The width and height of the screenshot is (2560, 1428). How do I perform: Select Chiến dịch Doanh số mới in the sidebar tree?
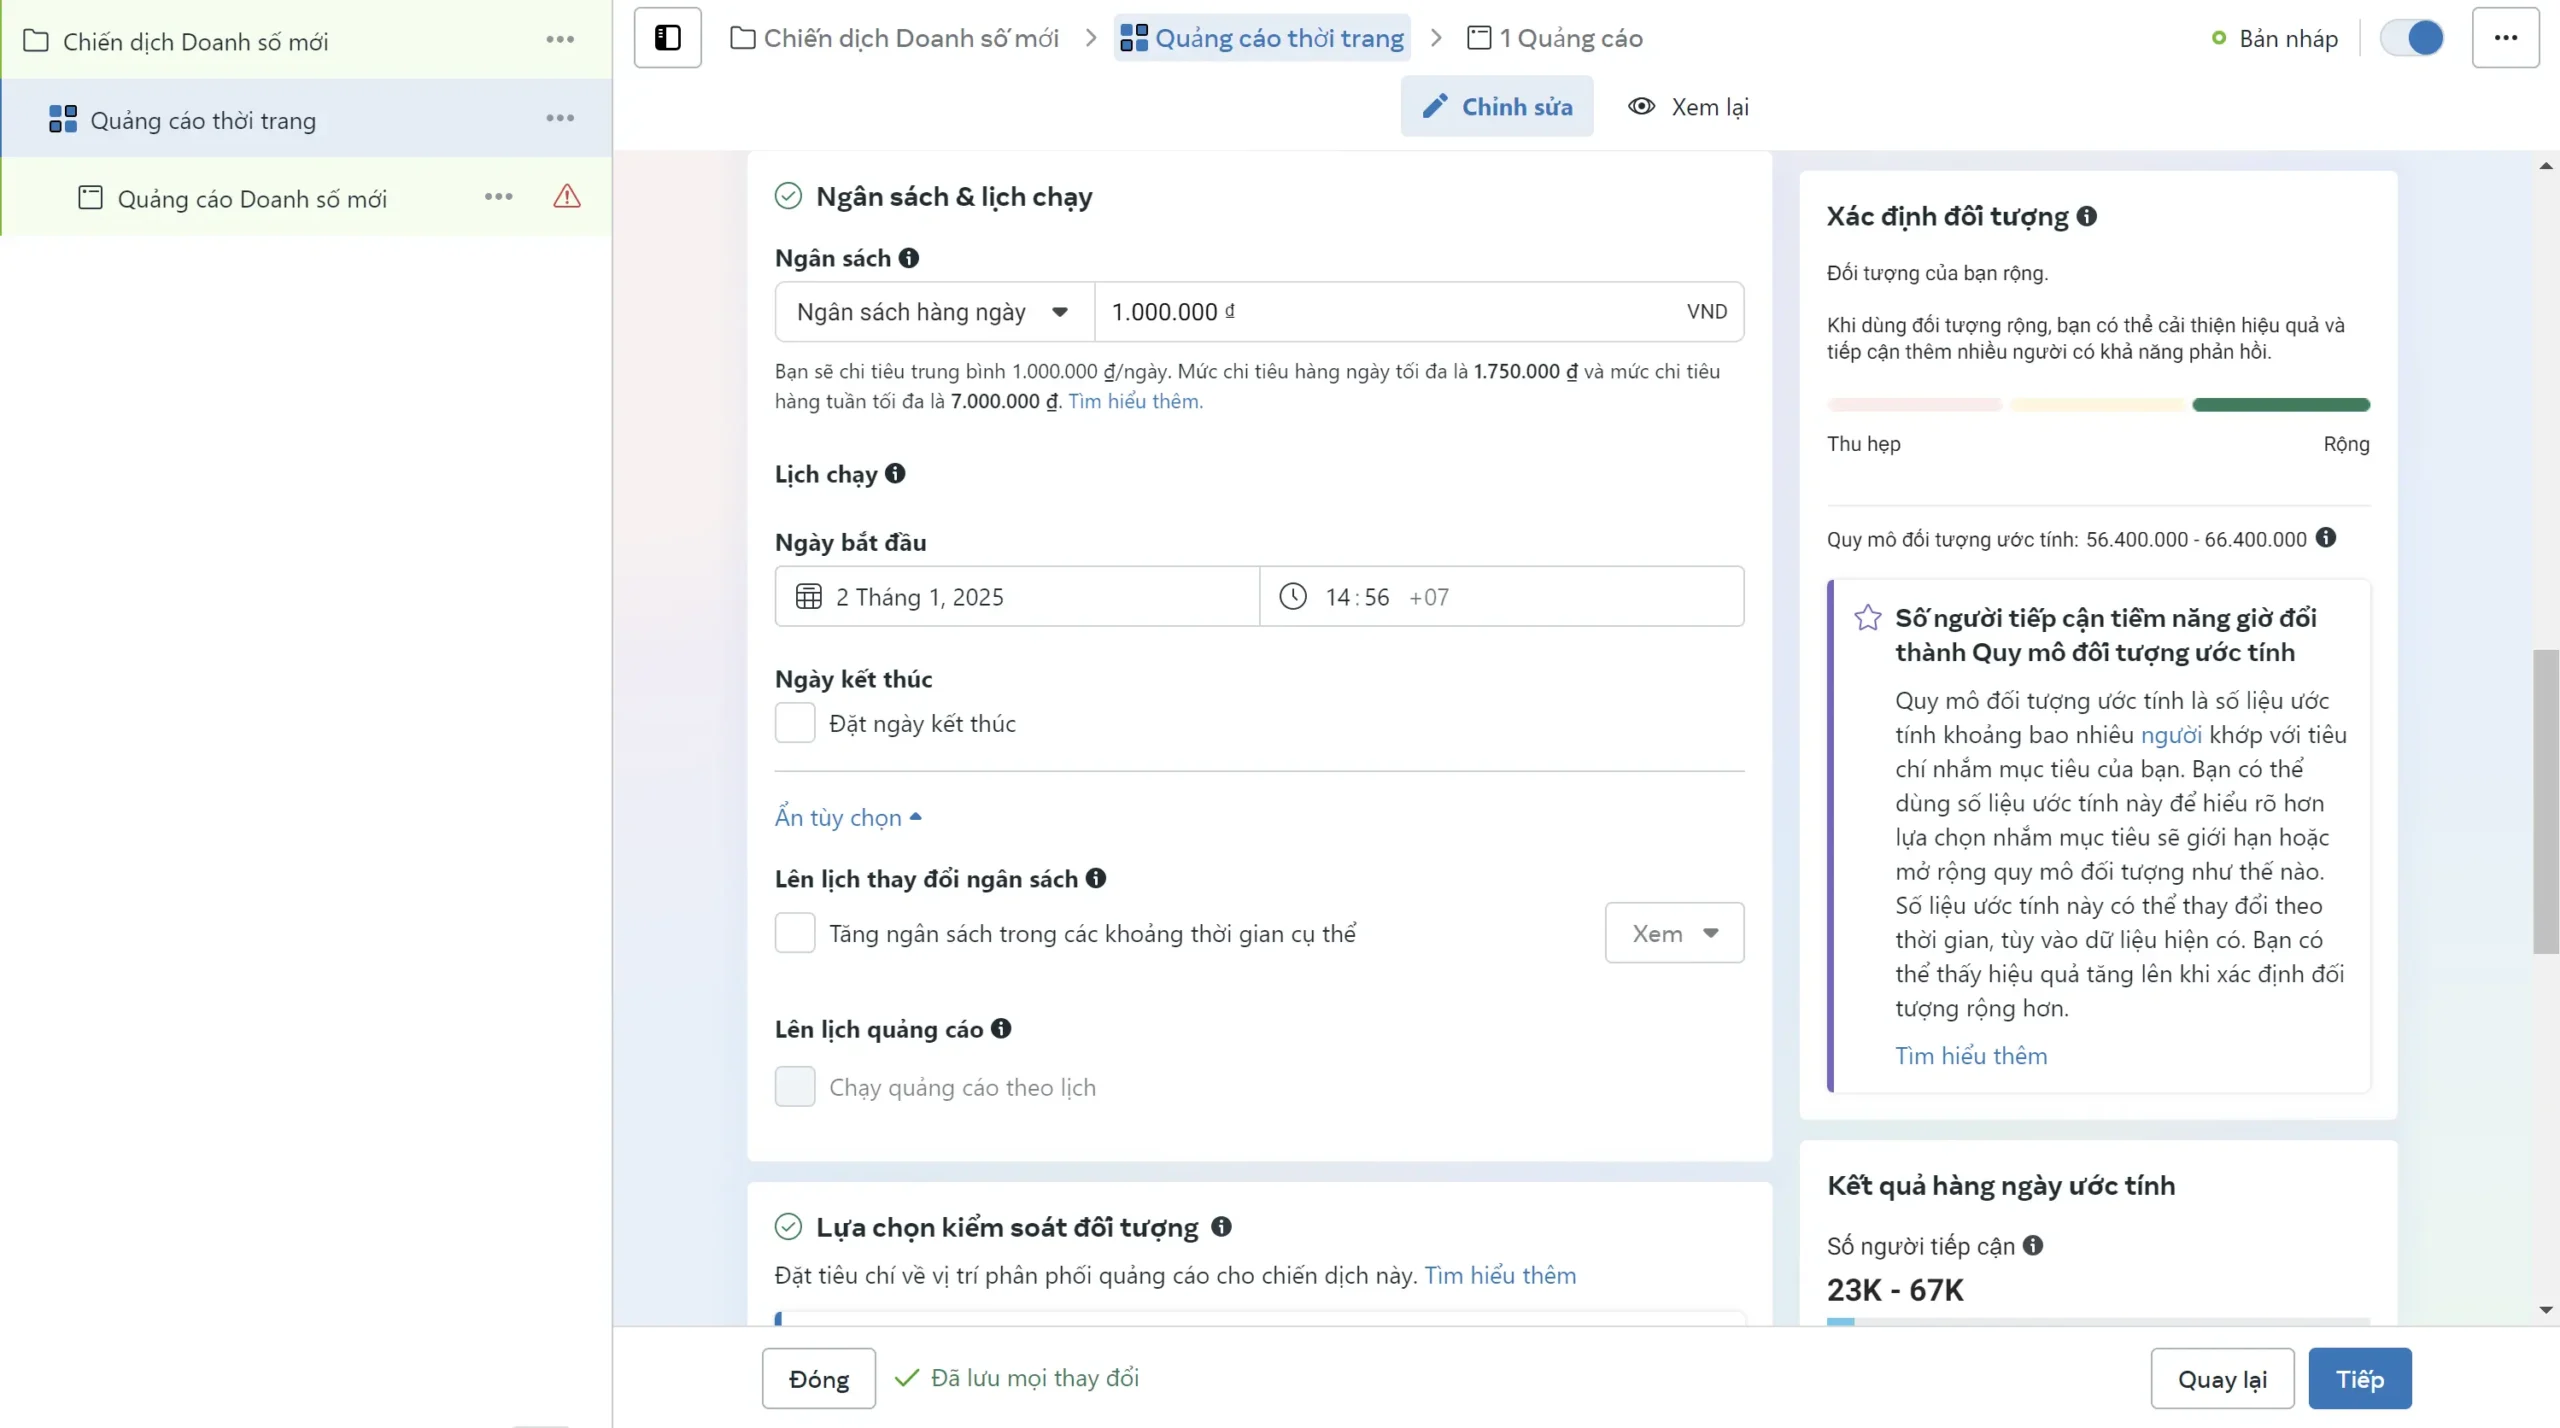pyautogui.click(x=195, y=41)
